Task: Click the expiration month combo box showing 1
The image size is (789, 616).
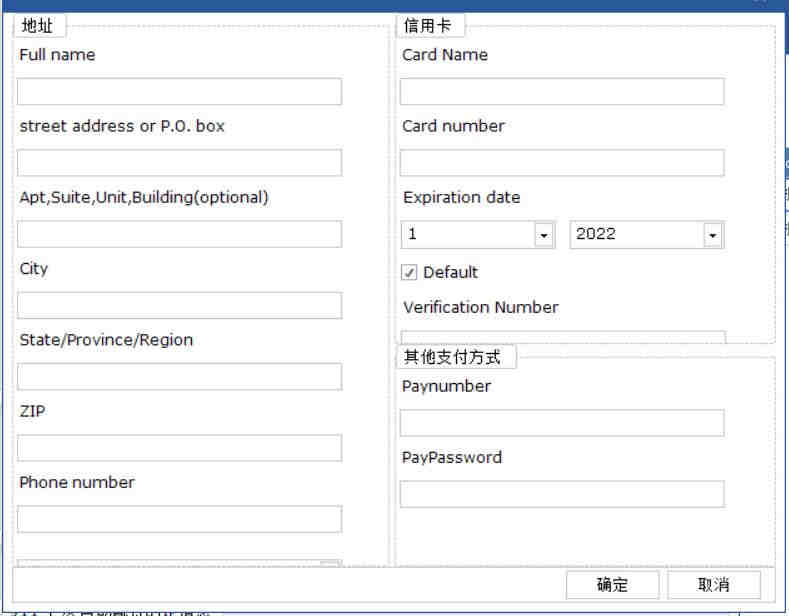Action: click(478, 235)
